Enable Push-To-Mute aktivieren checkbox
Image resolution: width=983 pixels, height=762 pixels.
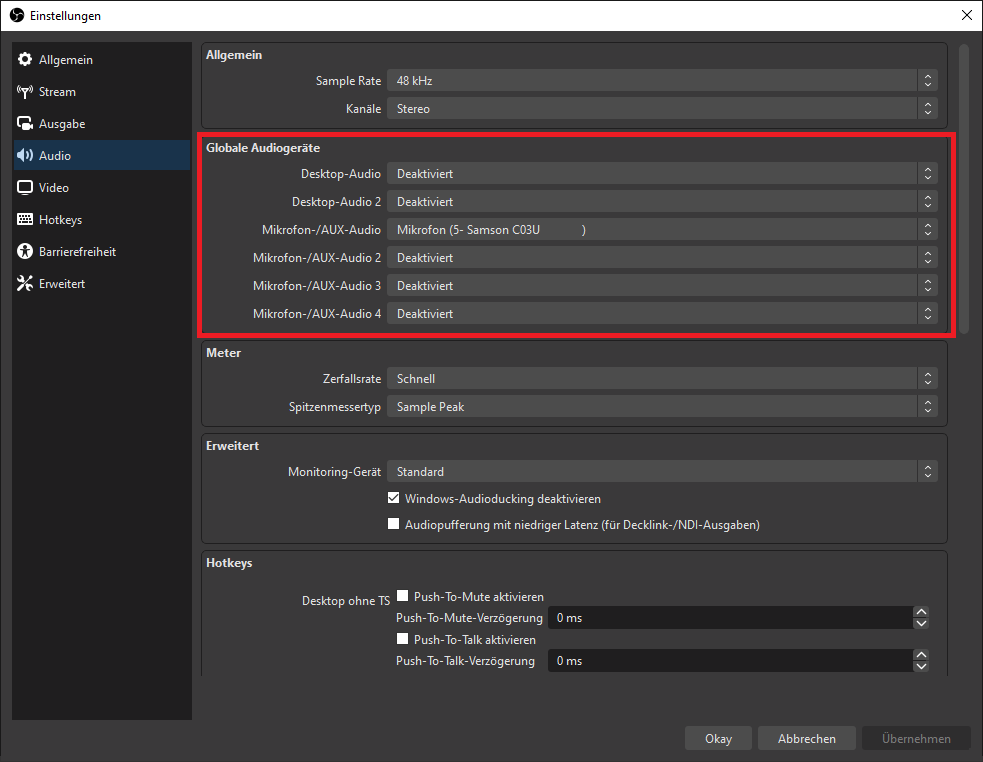[x=403, y=596]
